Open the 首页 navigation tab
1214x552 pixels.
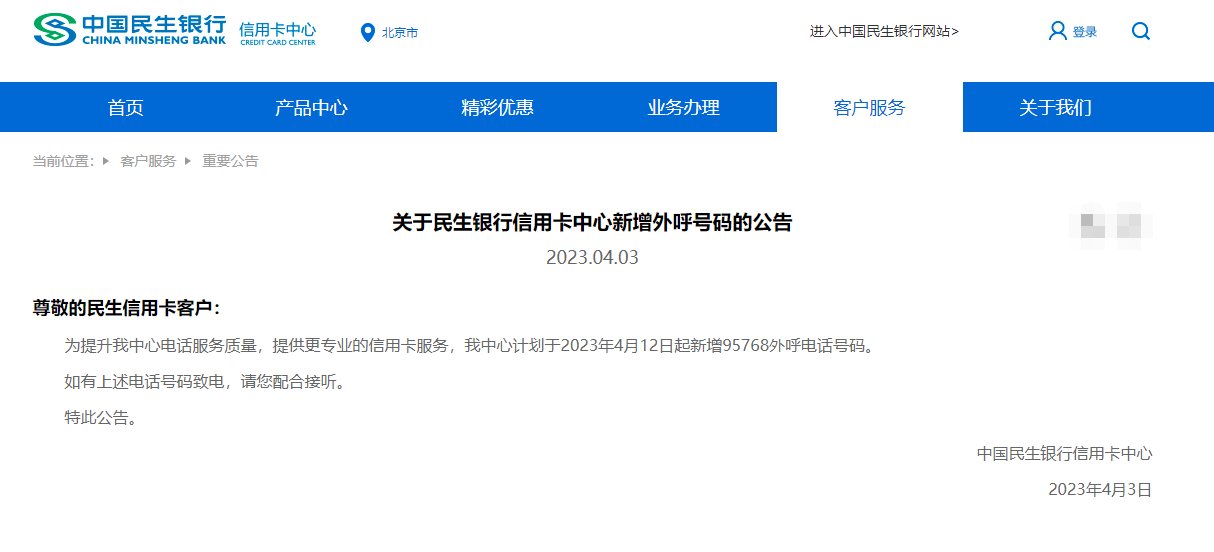coord(126,108)
